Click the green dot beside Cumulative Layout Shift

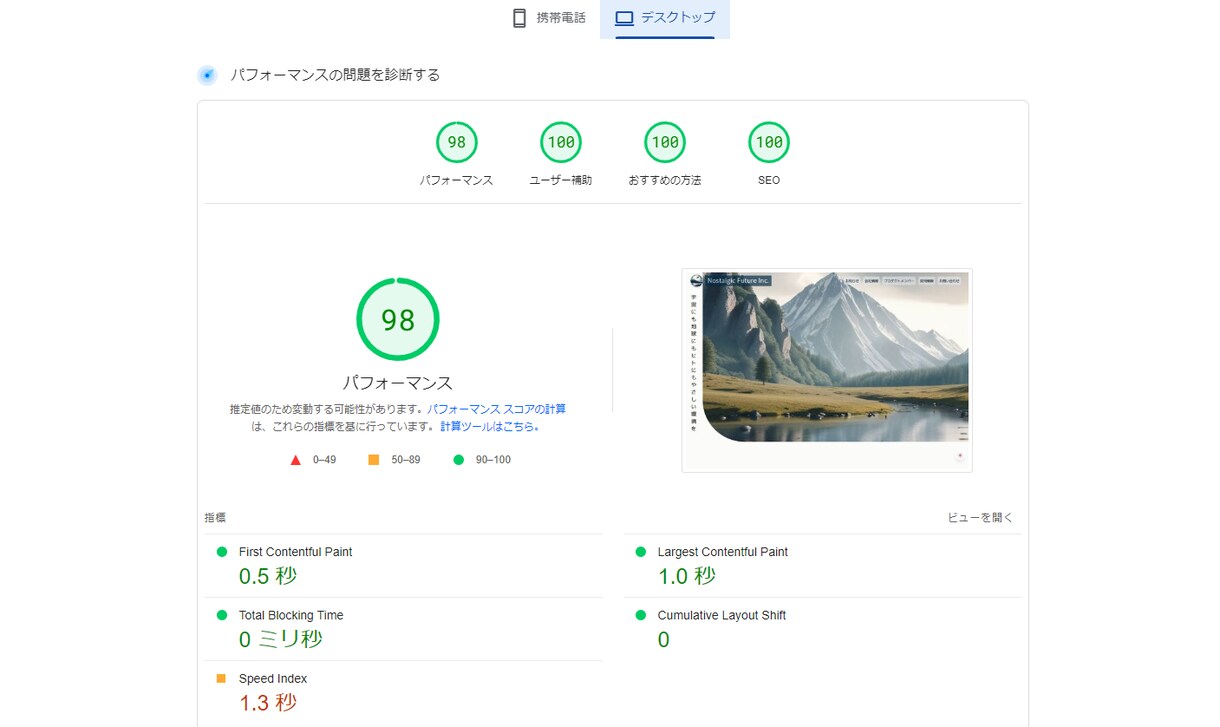pyautogui.click(x=640, y=615)
